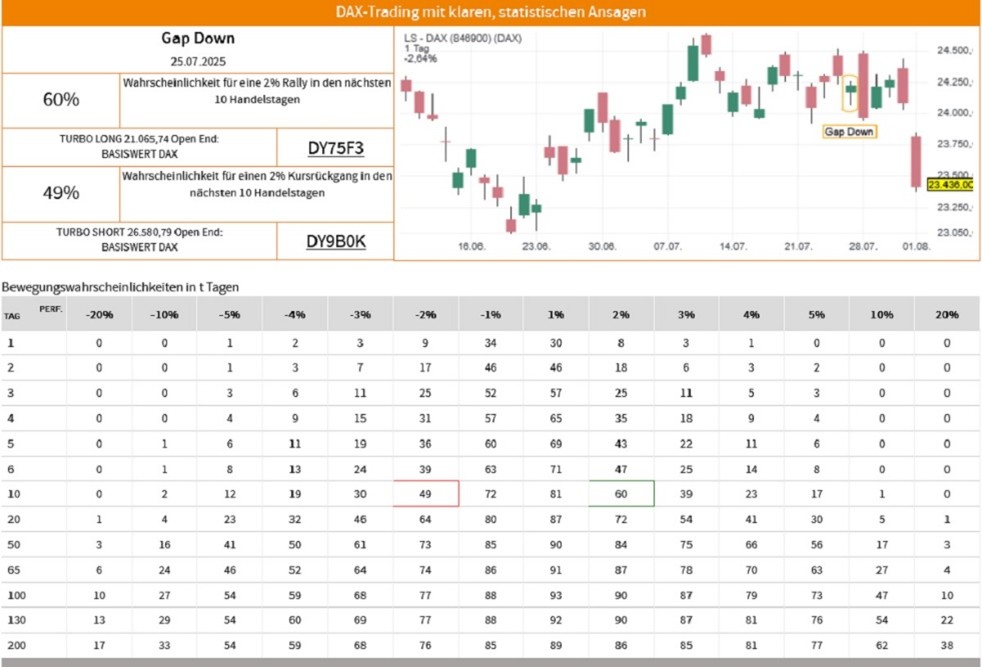
Task: Click the yellow price label "23.436,00"
Action: tap(950, 185)
